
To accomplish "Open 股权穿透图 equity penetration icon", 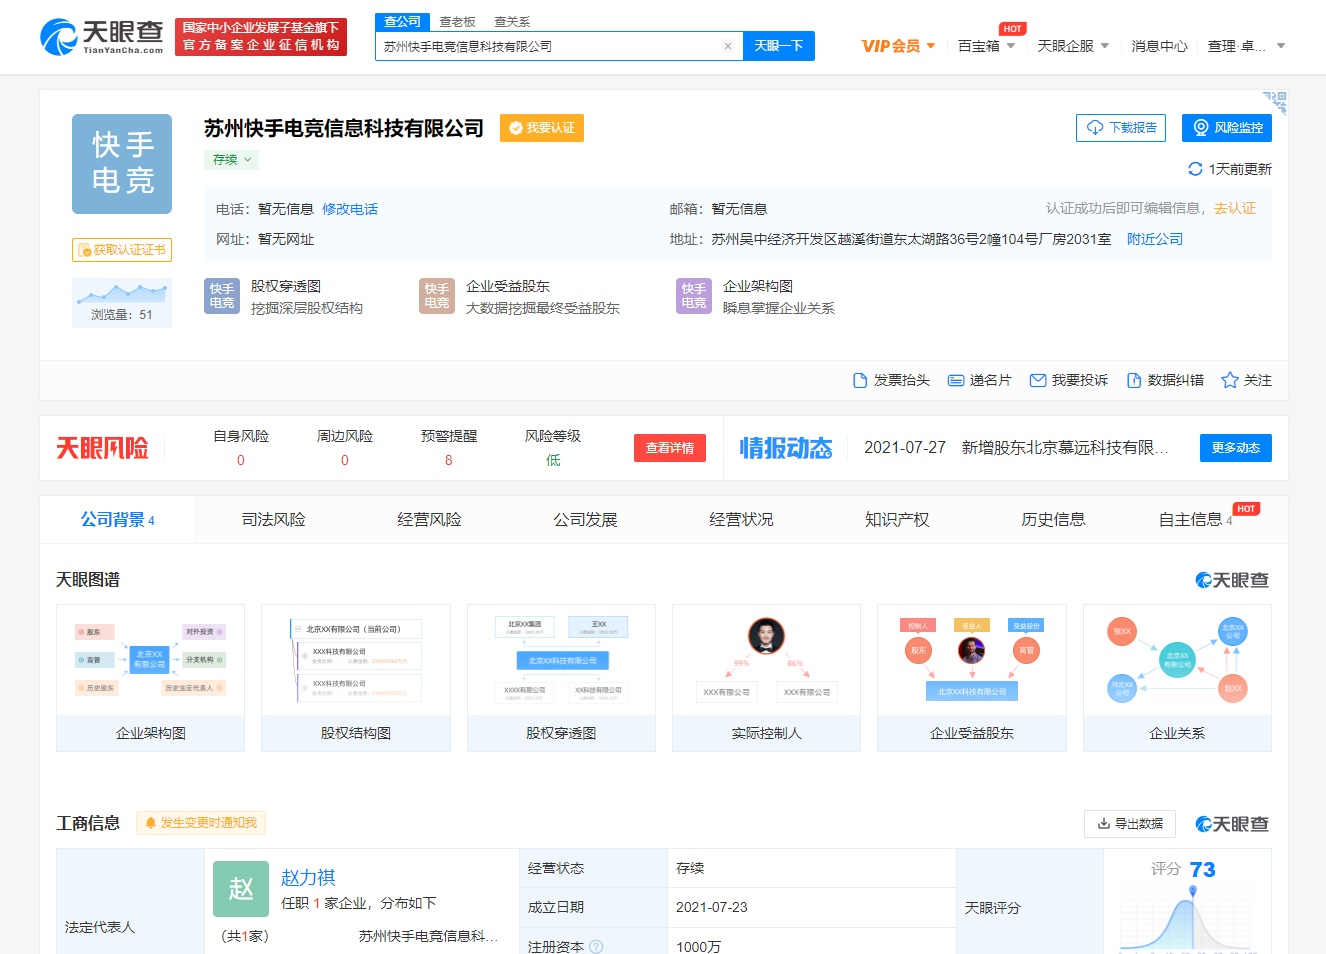I will point(222,296).
